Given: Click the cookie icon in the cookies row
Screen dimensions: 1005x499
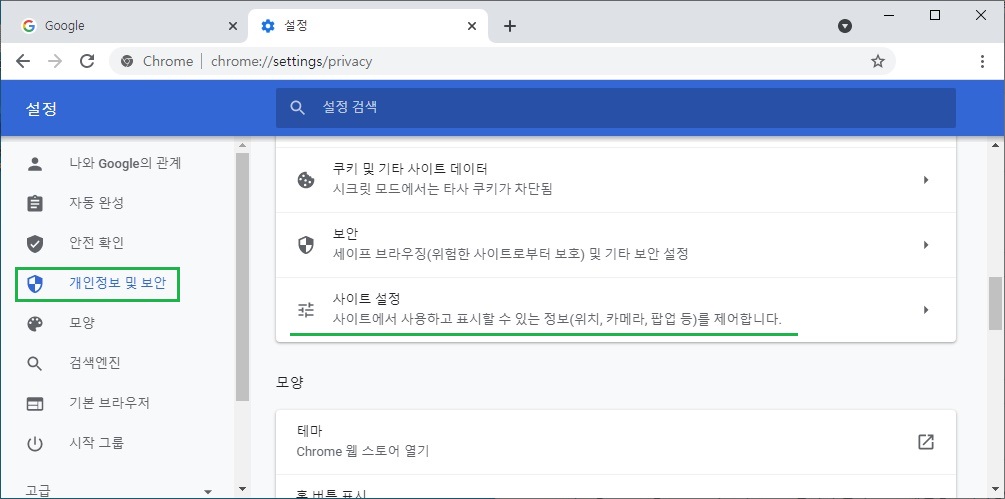Looking at the screenshot, I should point(306,180).
